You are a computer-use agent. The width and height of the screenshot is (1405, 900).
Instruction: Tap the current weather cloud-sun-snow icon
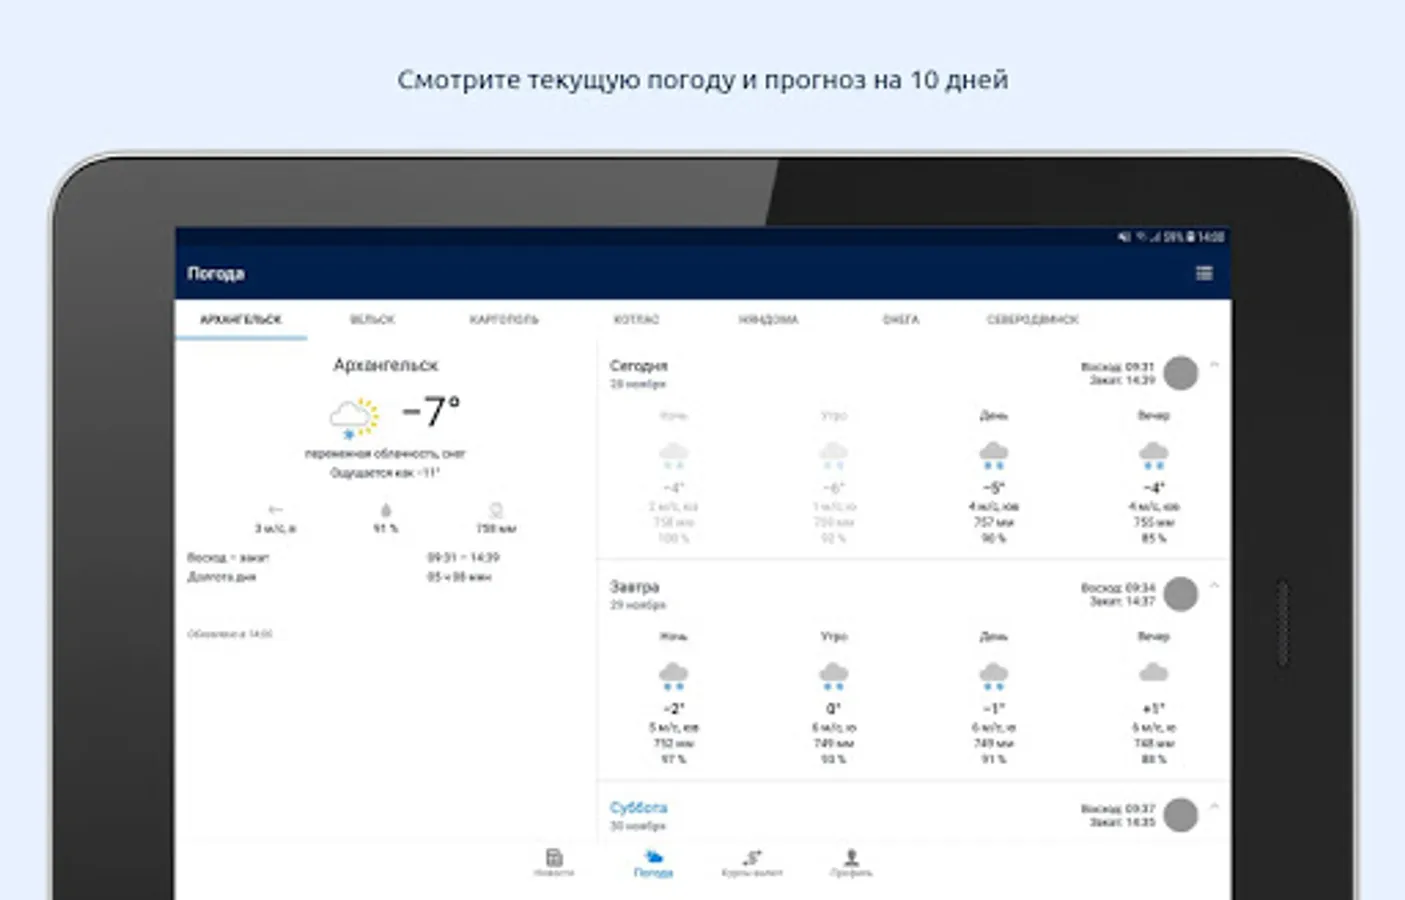click(x=355, y=418)
